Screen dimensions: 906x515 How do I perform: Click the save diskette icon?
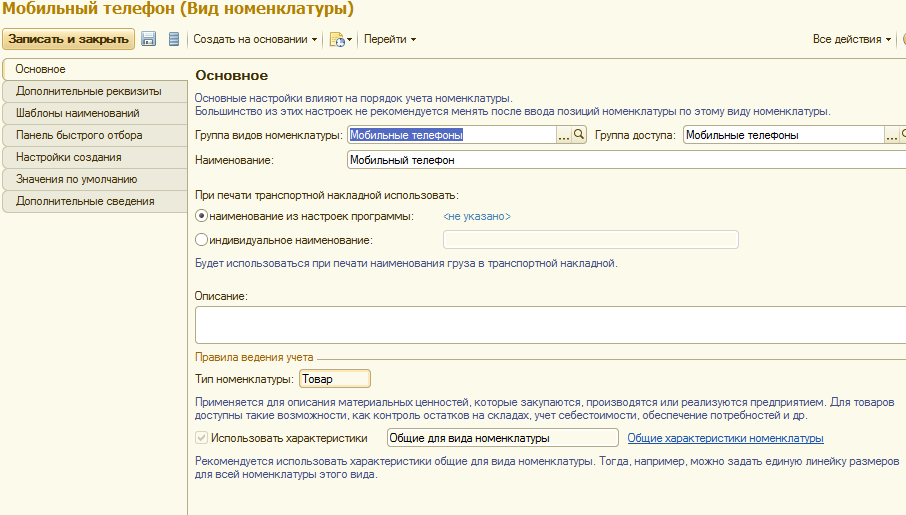[x=149, y=39]
